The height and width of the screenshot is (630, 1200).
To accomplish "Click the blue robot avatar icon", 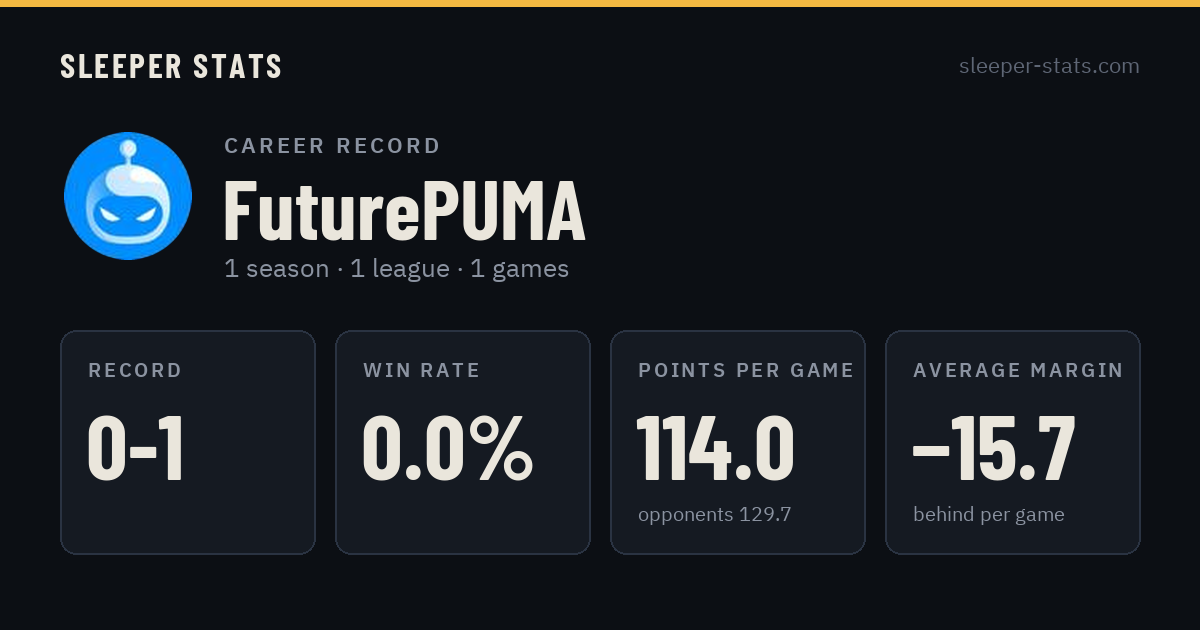I will [128, 196].
